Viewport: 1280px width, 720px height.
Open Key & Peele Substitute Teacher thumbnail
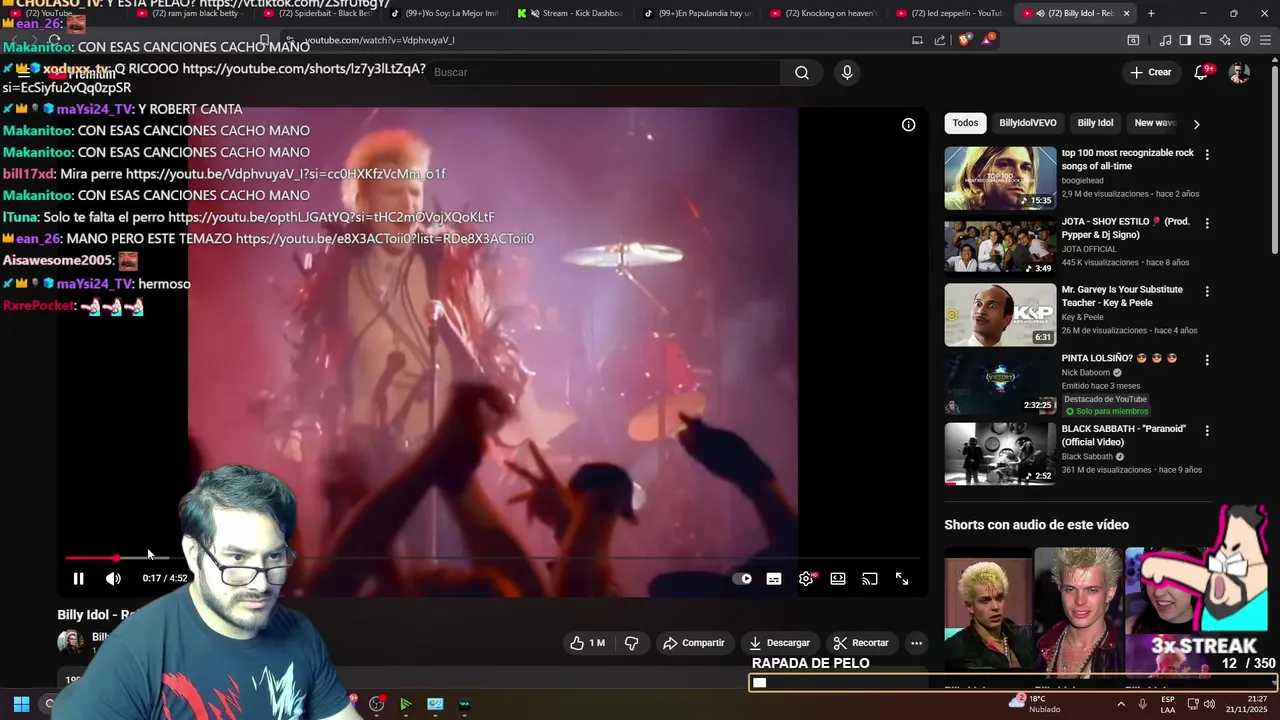[x=1000, y=315]
